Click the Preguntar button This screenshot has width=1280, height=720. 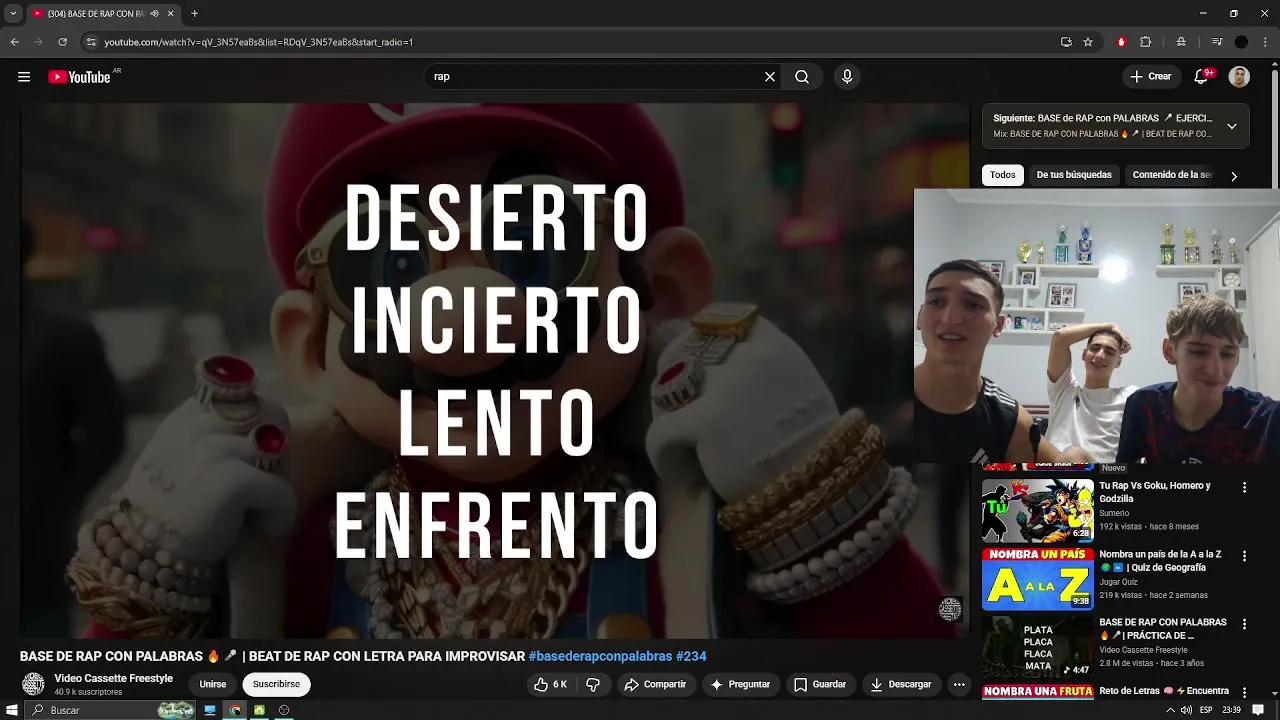click(x=740, y=685)
